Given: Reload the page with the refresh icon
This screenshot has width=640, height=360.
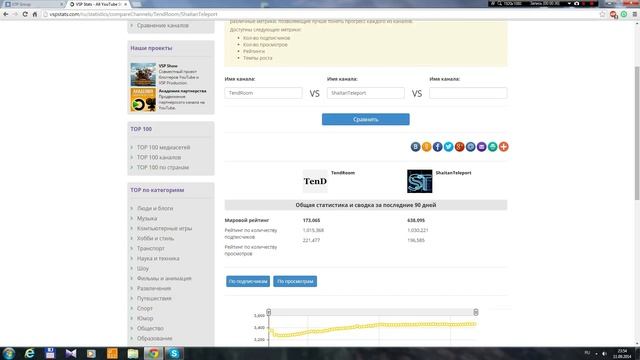Looking at the screenshot, I should tap(25, 14).
